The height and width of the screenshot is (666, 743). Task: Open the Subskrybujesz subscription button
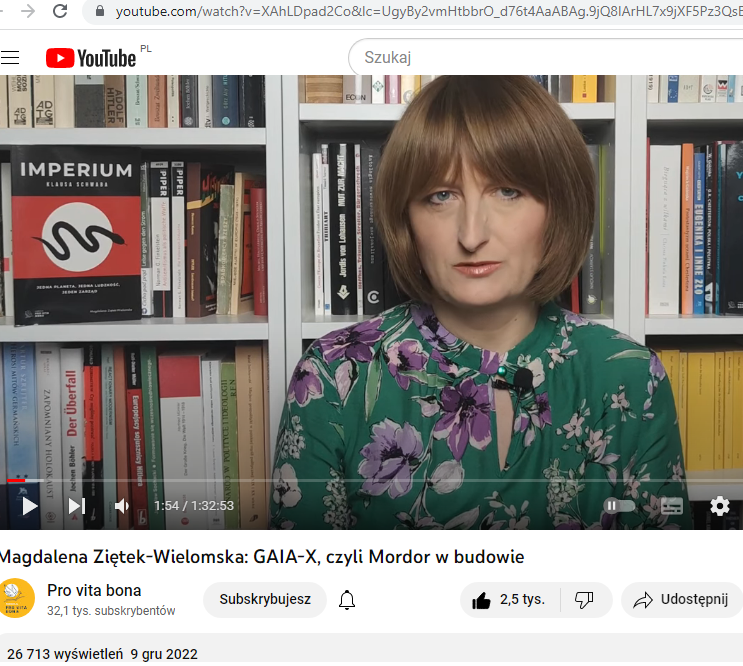pyautogui.click(x=265, y=600)
